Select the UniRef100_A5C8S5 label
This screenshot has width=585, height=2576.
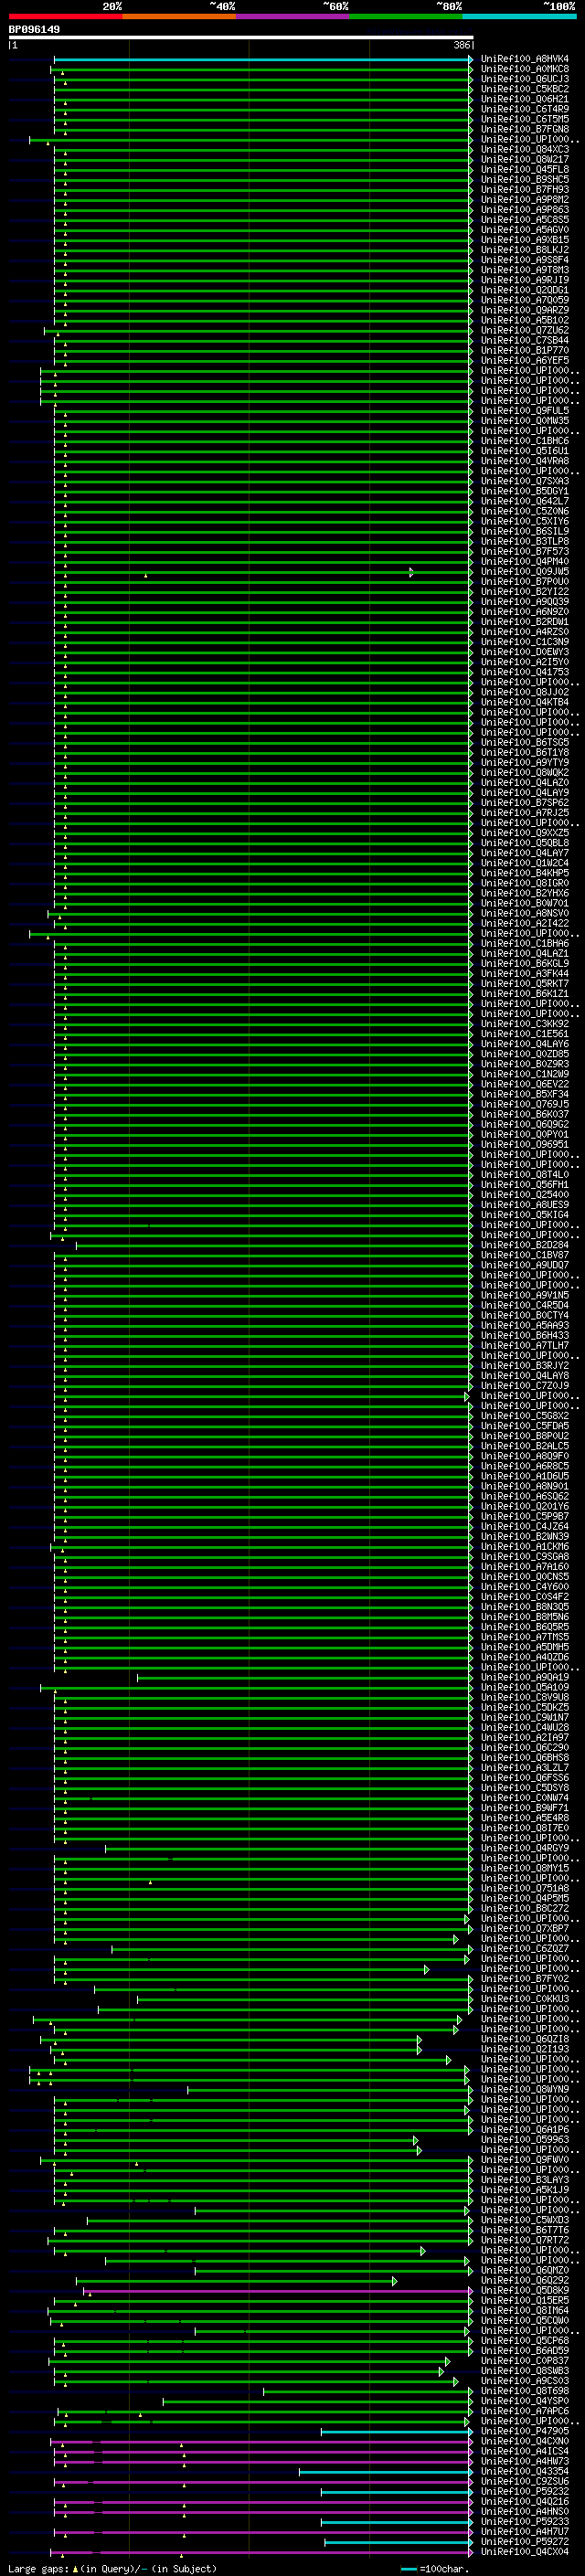click(524, 219)
